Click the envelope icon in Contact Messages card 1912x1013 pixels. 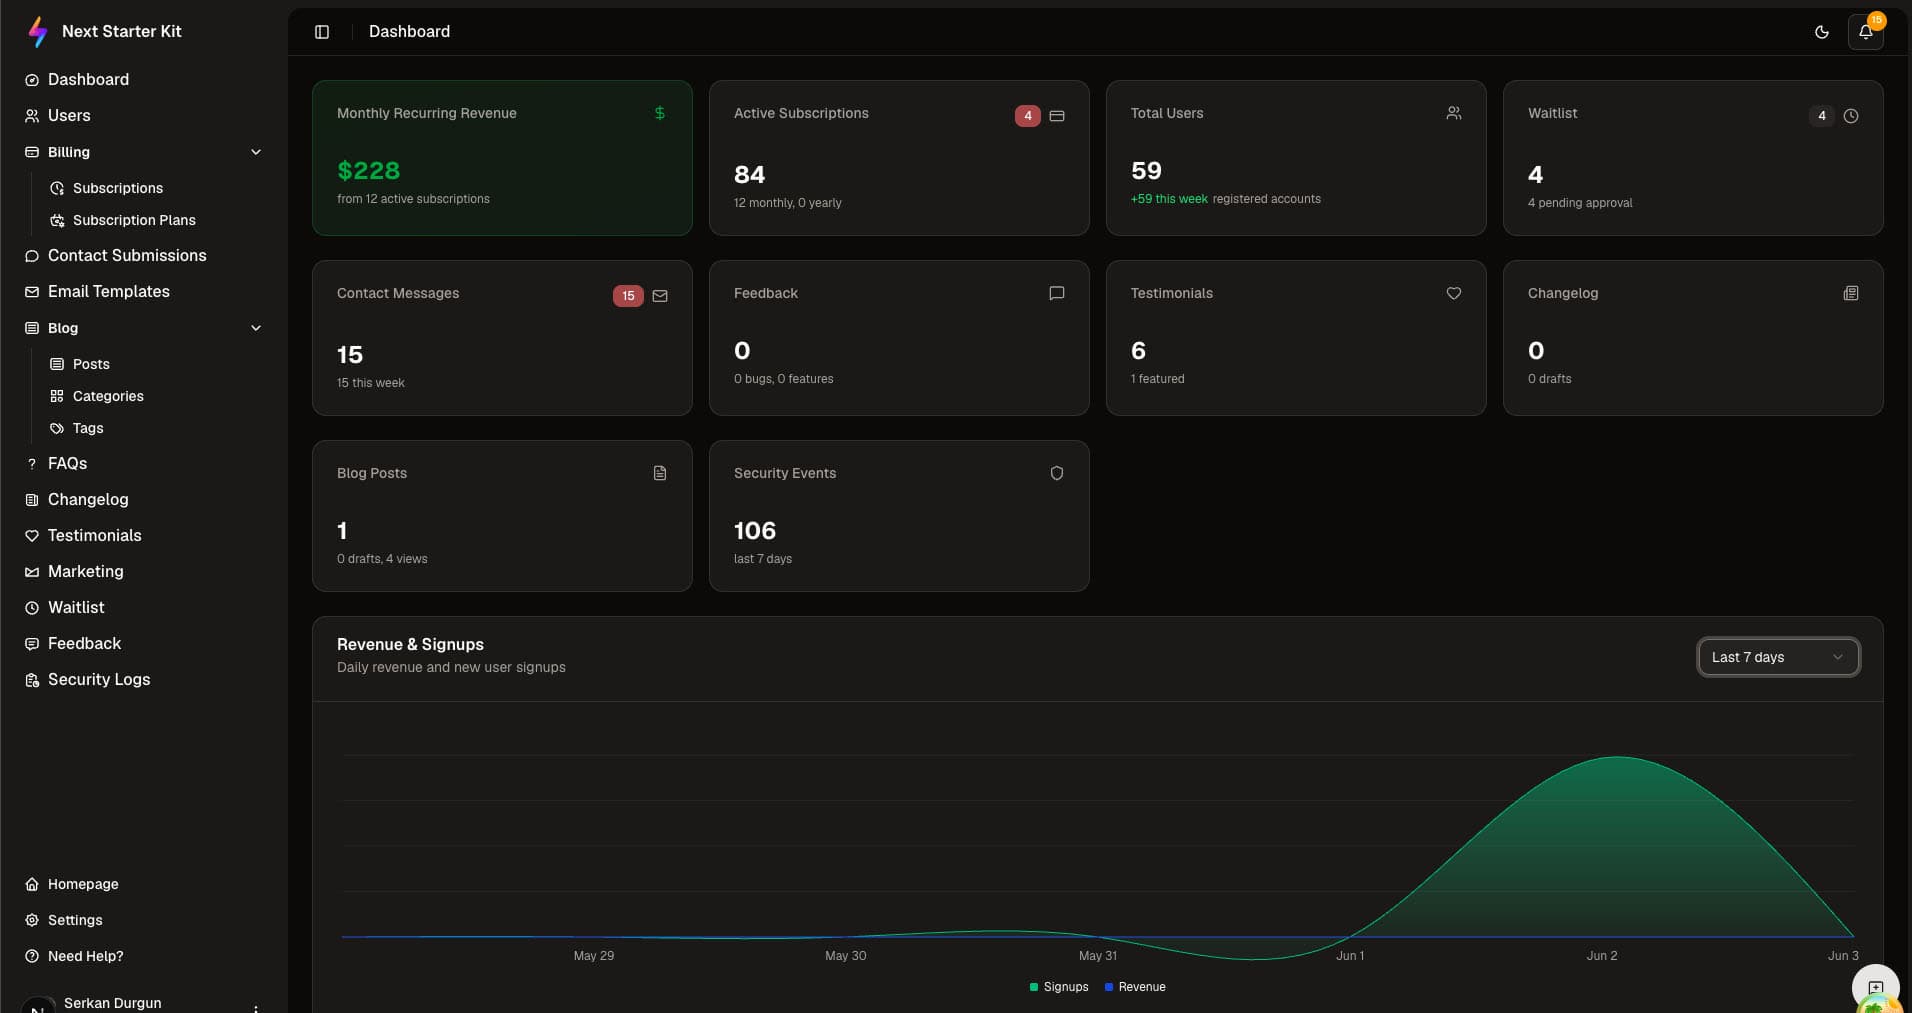coord(660,296)
